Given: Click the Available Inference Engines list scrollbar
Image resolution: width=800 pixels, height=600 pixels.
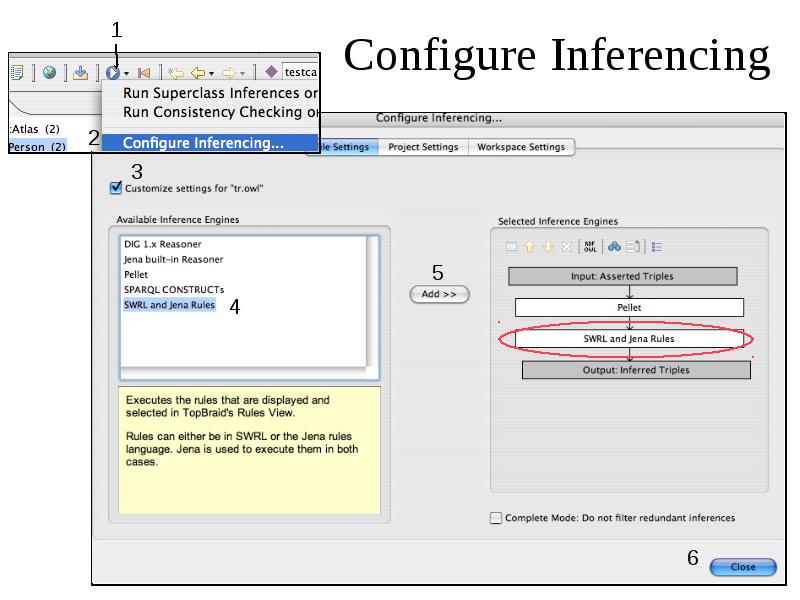Looking at the screenshot, I should pos(372,301).
